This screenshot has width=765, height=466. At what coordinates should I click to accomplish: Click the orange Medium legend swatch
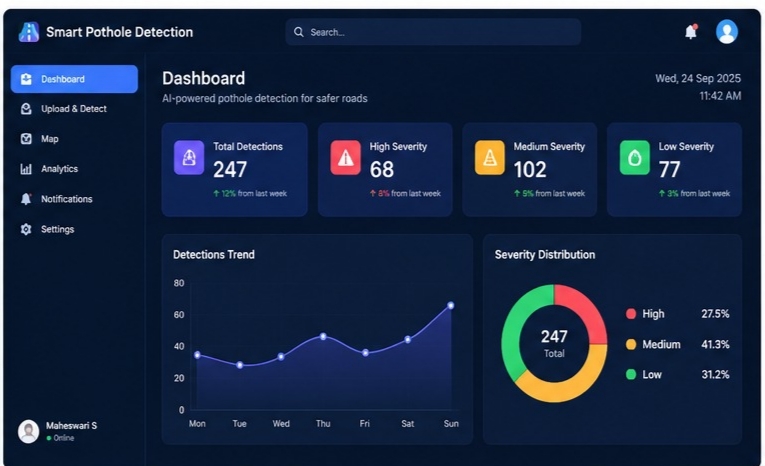click(x=631, y=344)
